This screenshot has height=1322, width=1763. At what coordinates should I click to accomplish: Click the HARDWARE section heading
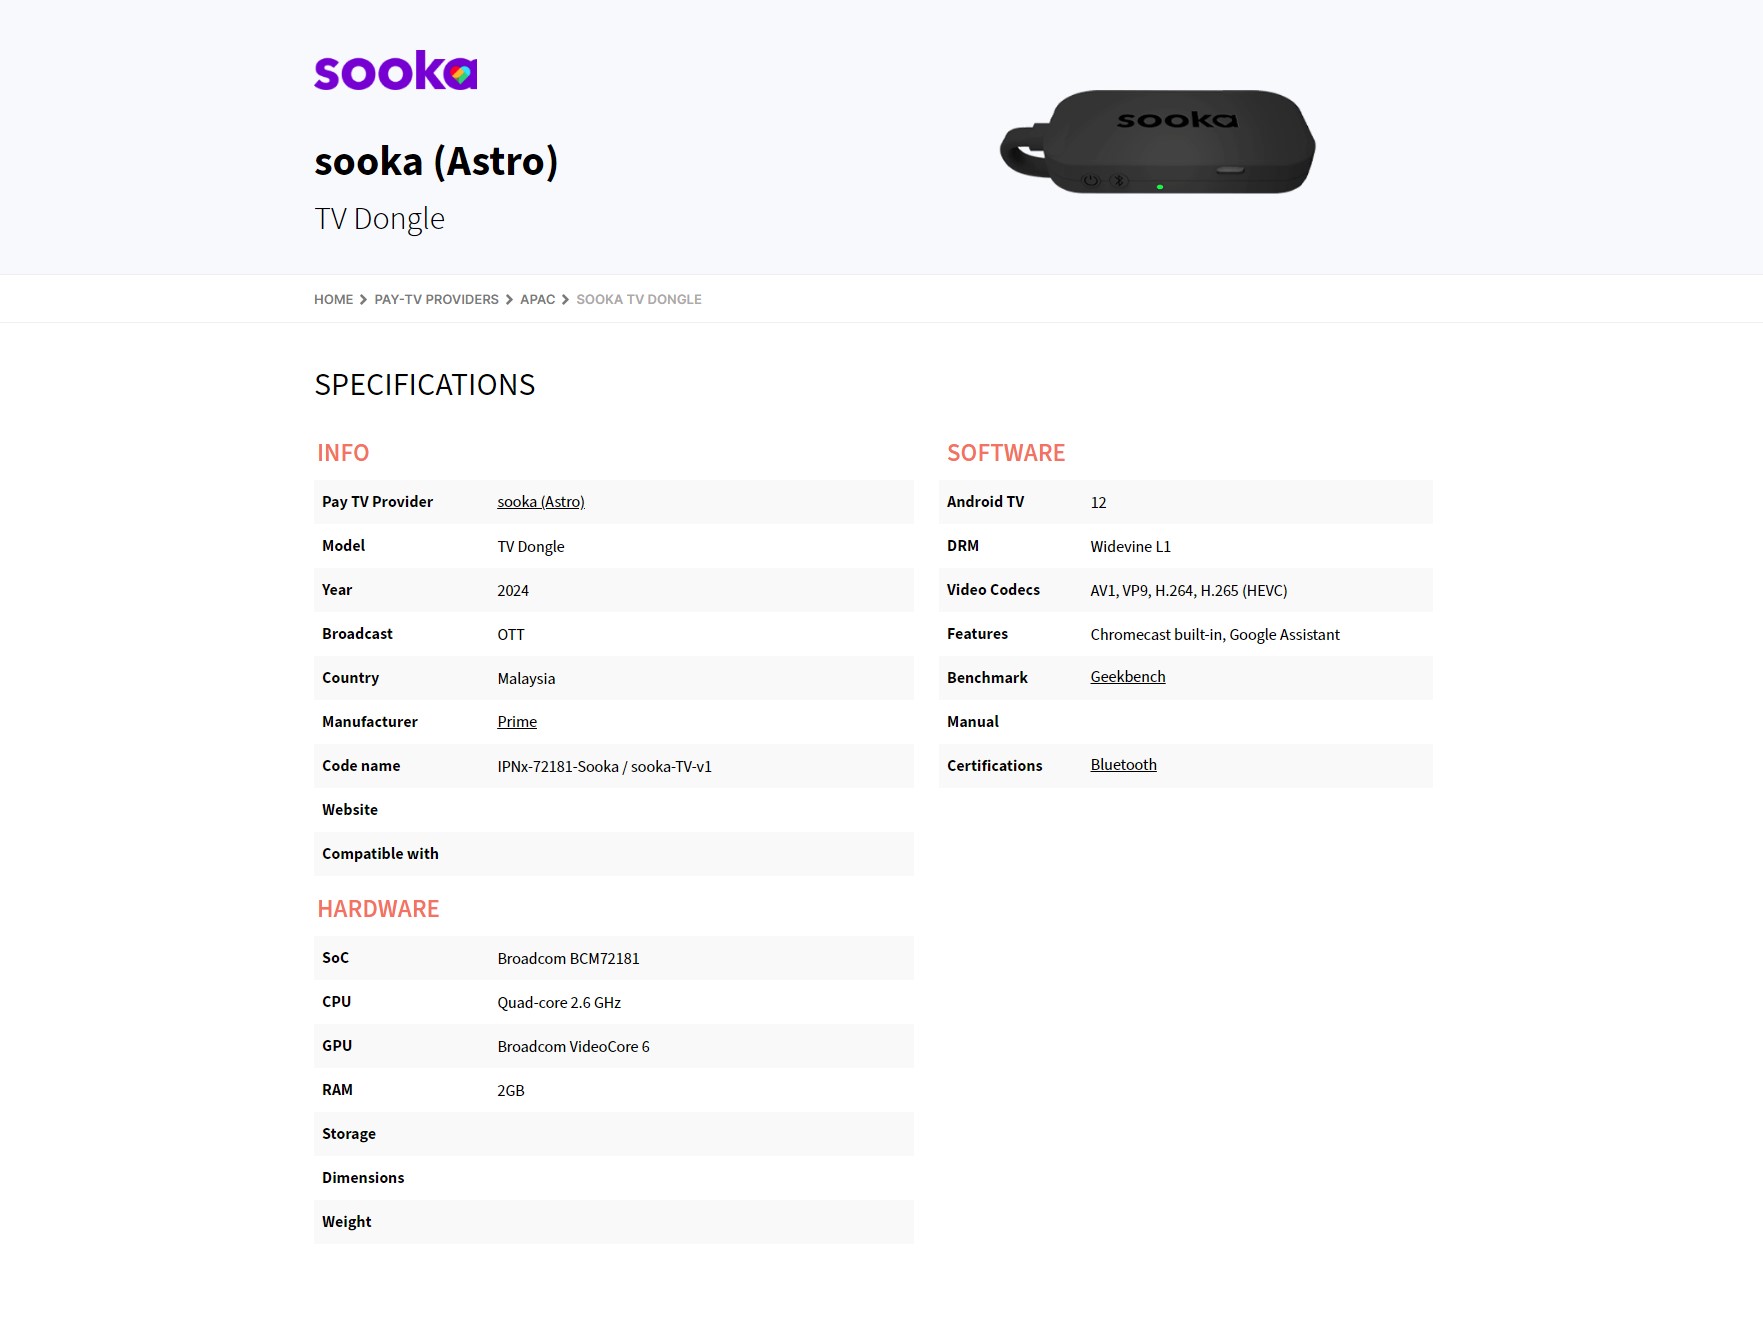pos(378,909)
